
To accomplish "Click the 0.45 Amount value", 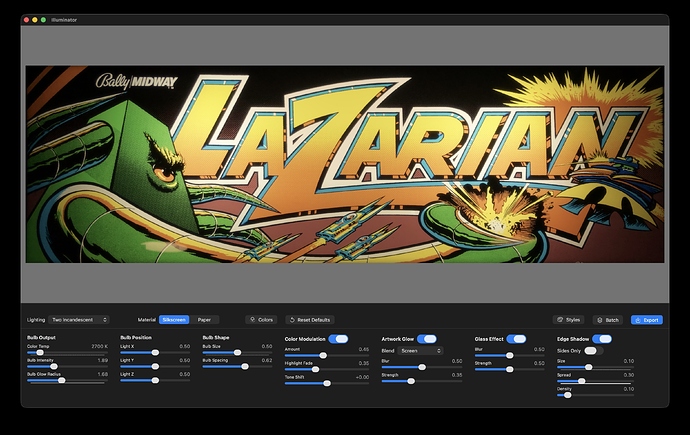I will pyautogui.click(x=363, y=349).
